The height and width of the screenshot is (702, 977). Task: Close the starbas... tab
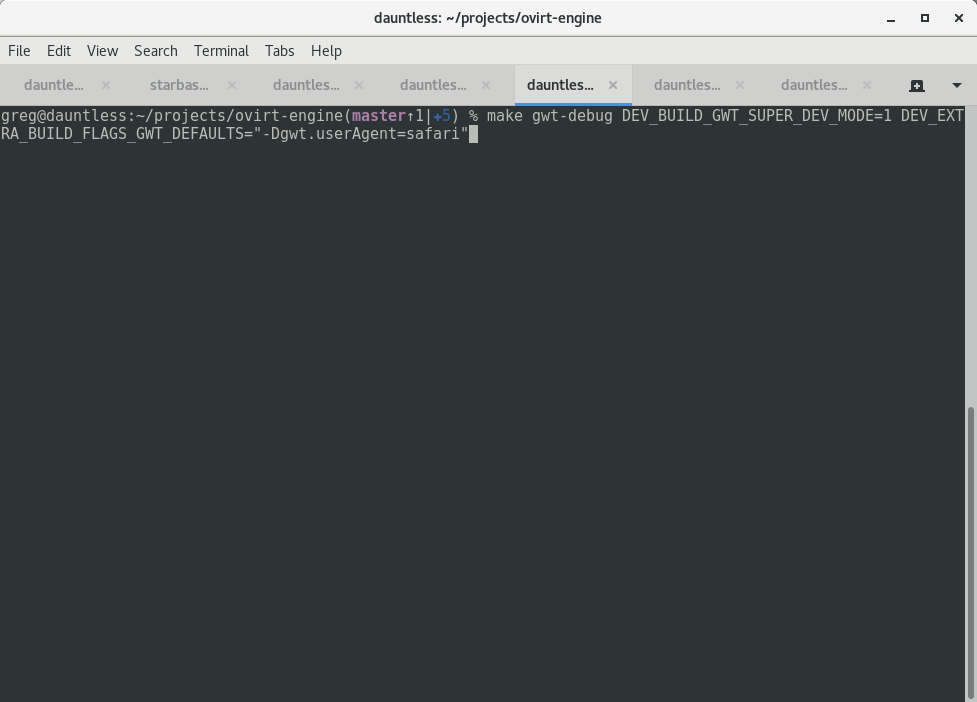point(232,86)
